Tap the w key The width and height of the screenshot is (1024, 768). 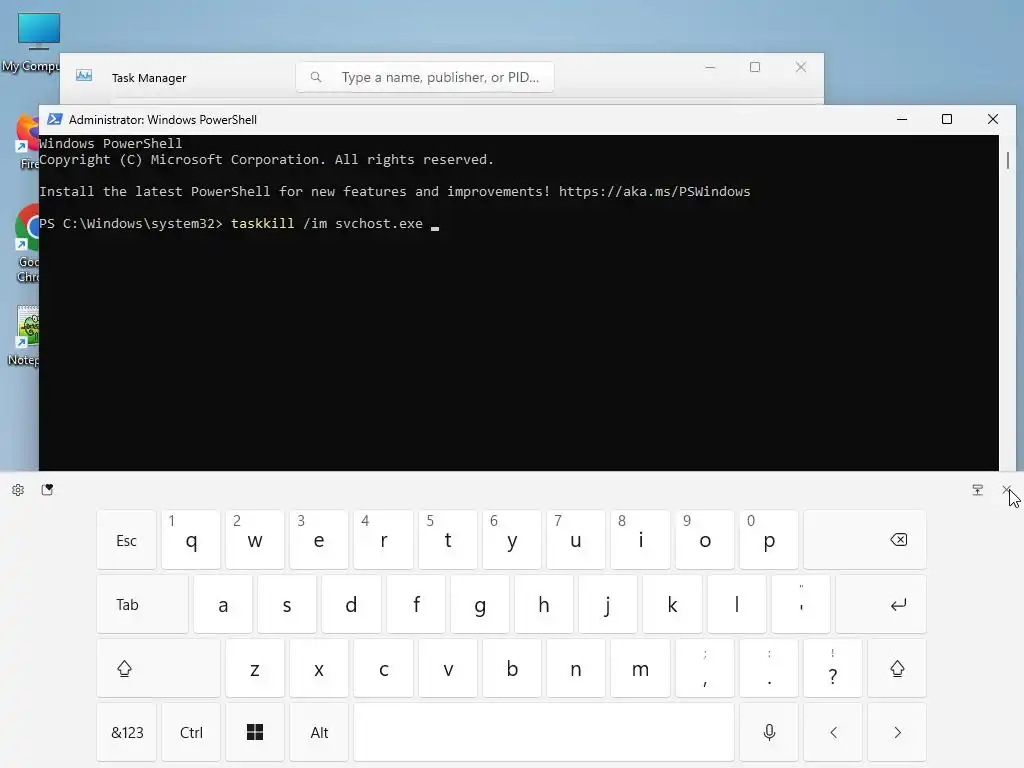coord(255,540)
